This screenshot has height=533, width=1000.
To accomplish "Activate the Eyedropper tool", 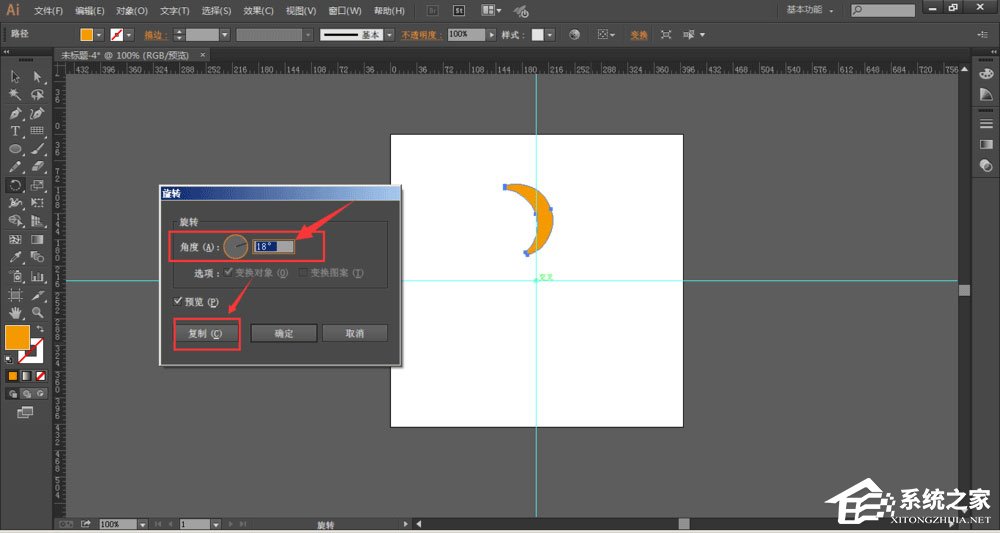I will [x=16, y=257].
